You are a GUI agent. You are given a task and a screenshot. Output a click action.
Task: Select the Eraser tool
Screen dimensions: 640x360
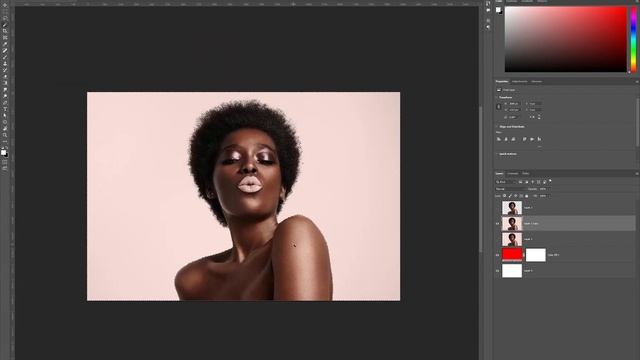[x=5, y=76]
